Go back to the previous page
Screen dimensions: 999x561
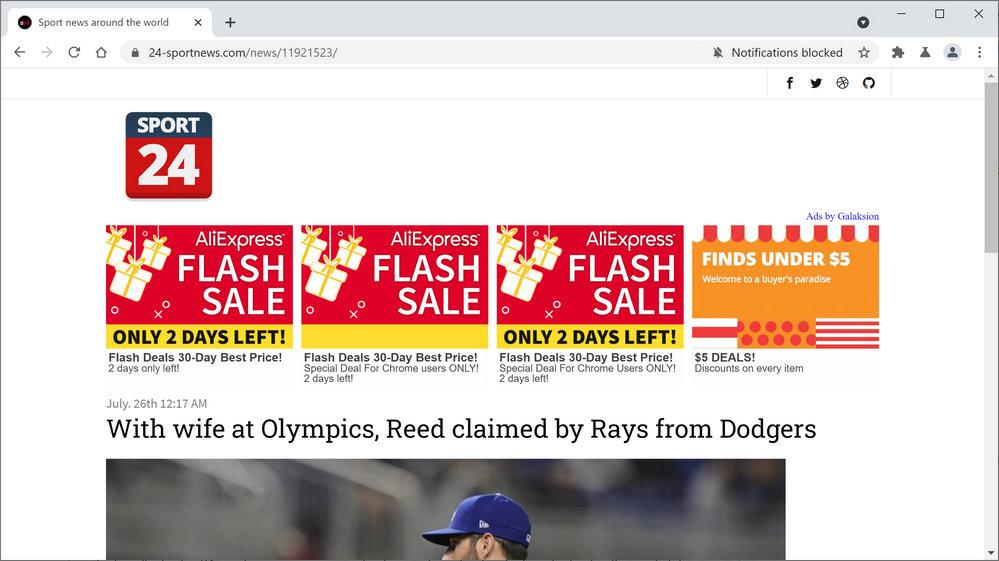pos(20,52)
